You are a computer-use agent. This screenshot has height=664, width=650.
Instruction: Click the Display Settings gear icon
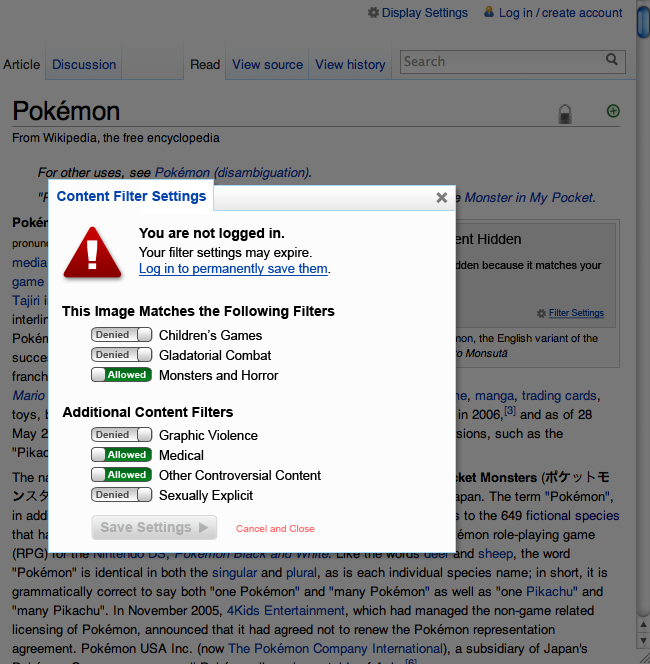[373, 13]
